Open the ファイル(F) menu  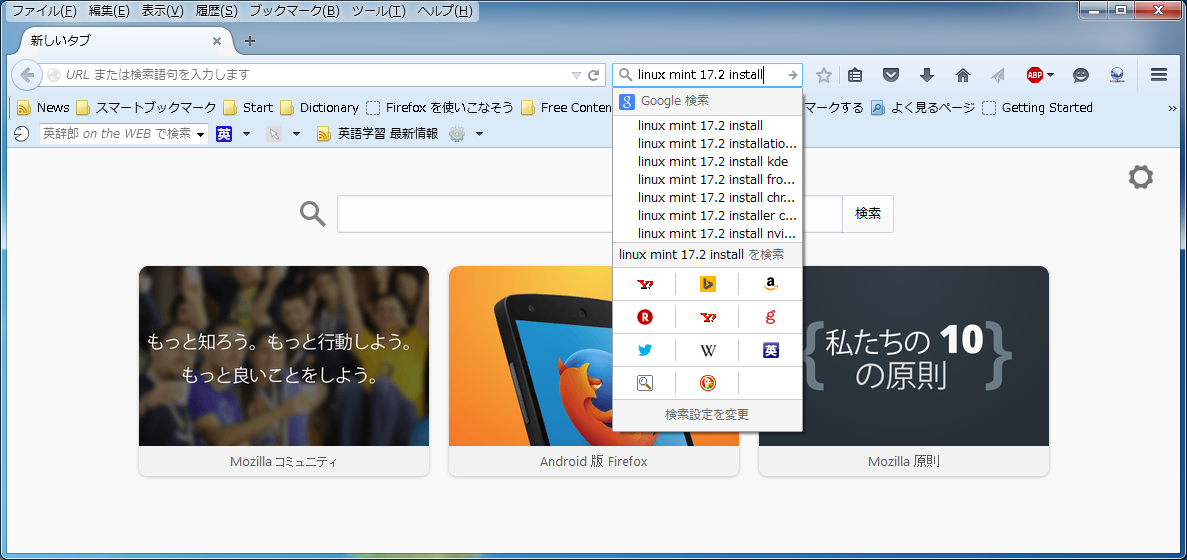[44, 11]
